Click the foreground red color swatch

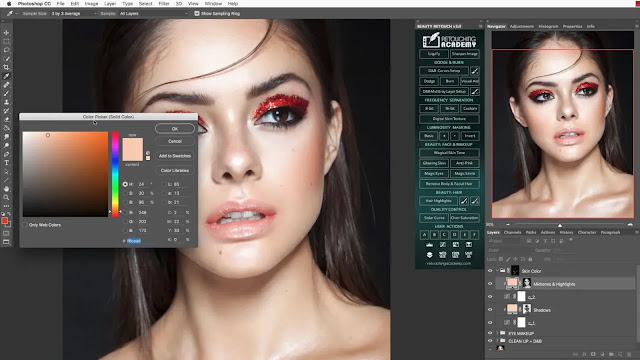tap(4, 221)
